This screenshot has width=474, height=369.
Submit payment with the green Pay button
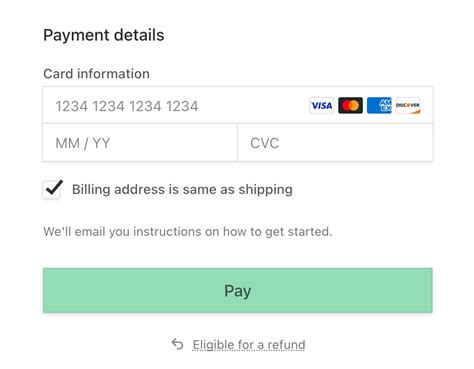point(238,290)
